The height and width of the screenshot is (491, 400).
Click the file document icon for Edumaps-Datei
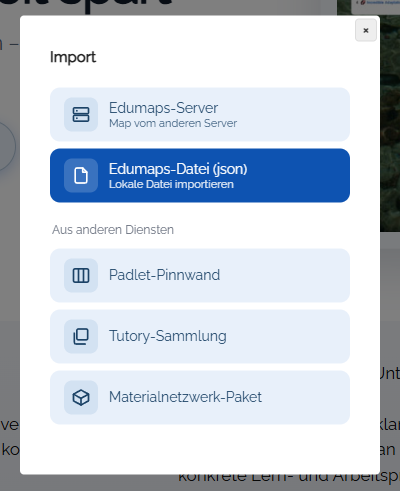(x=81, y=175)
